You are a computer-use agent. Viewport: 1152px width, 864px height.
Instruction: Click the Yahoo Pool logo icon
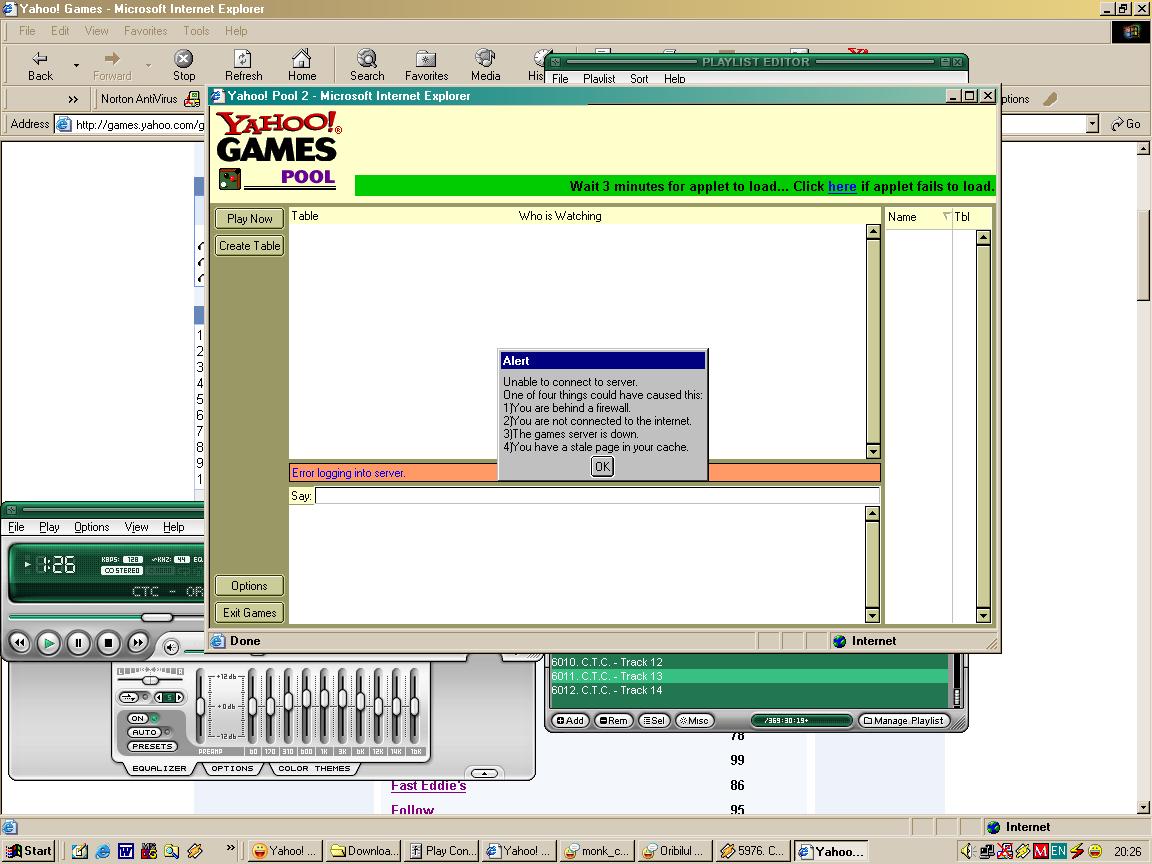[x=230, y=179]
